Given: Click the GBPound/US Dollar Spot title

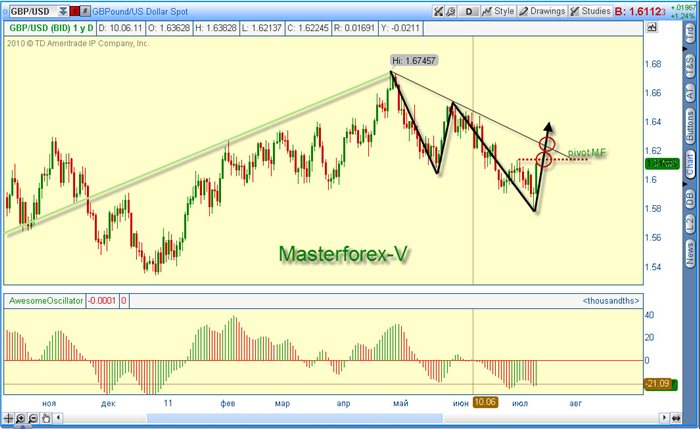Looking at the screenshot, I should (140, 12).
